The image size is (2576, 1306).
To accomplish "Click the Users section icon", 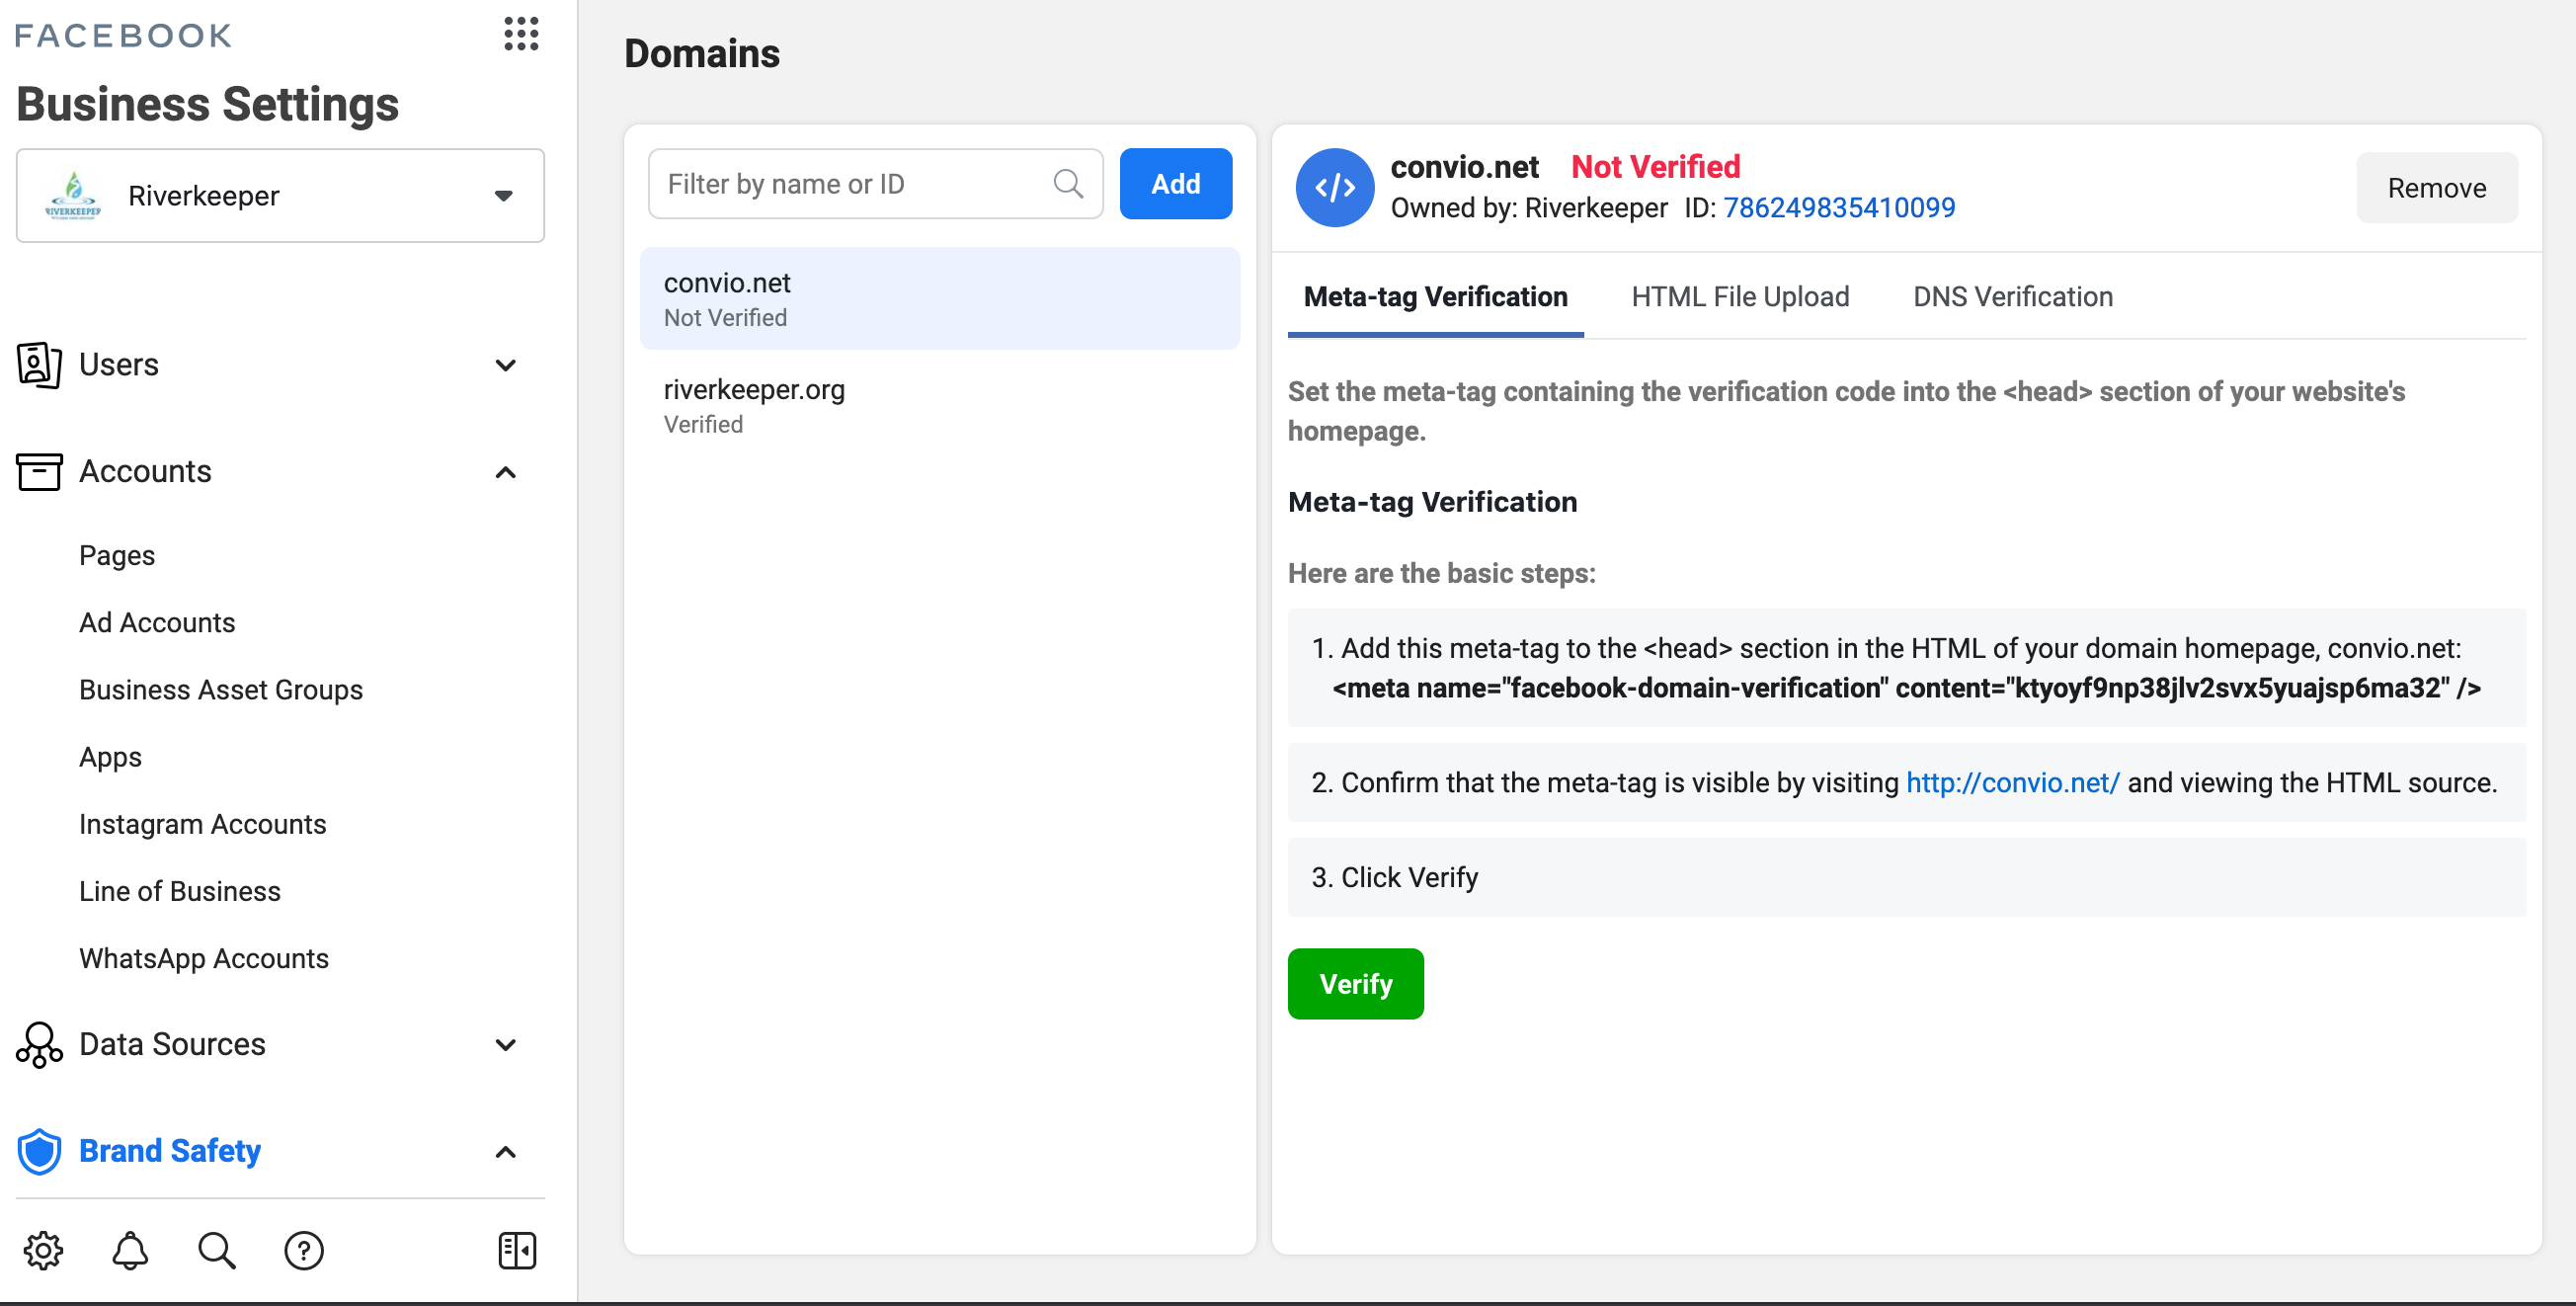I will [x=39, y=365].
